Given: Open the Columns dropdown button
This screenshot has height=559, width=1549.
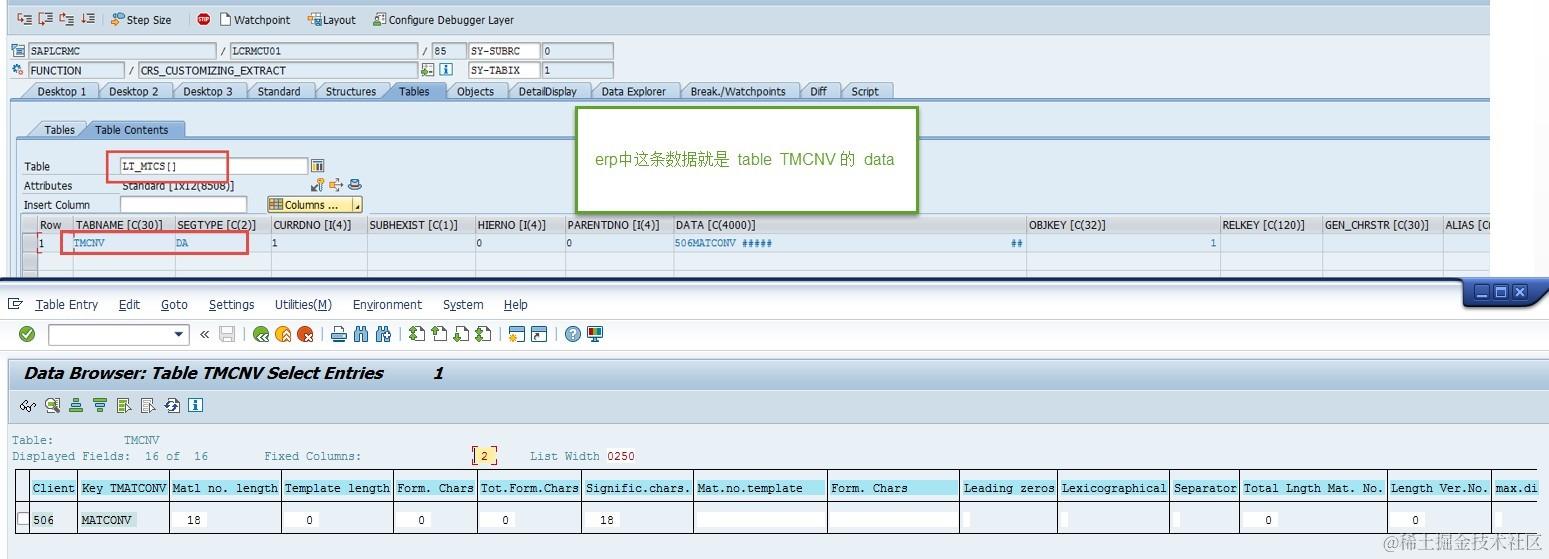Looking at the screenshot, I should point(314,204).
